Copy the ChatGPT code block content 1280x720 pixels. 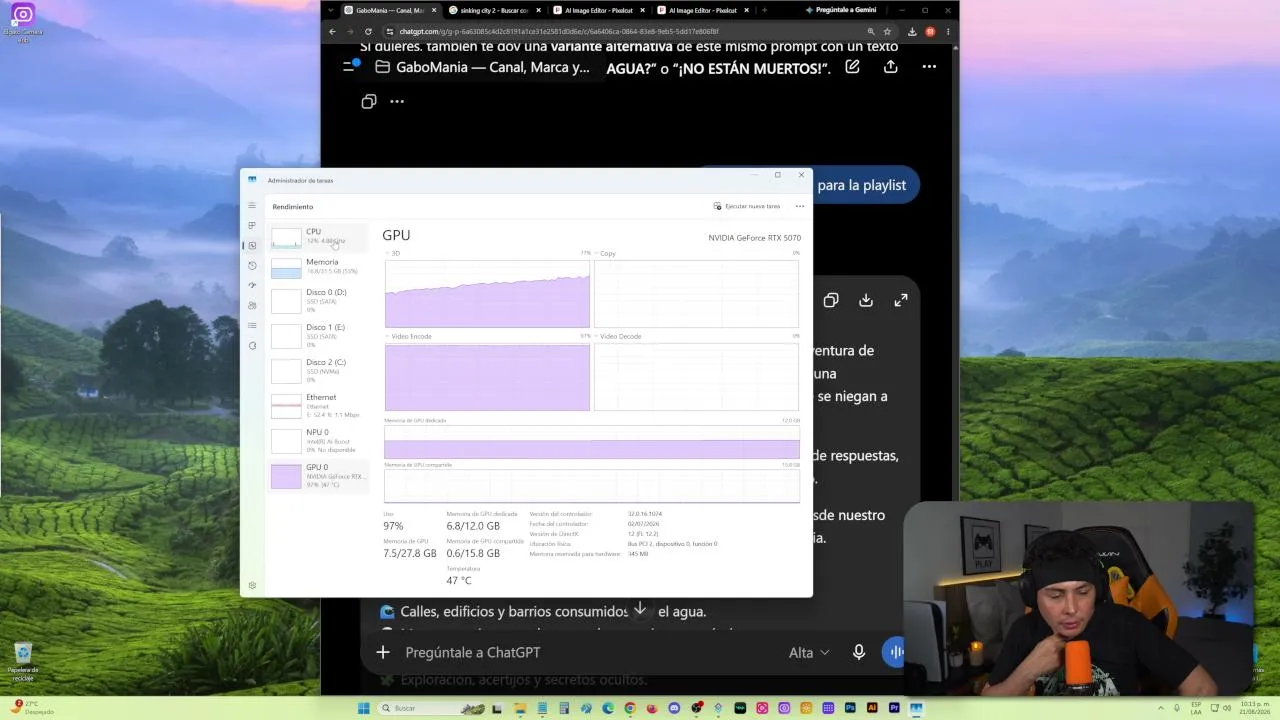click(831, 300)
